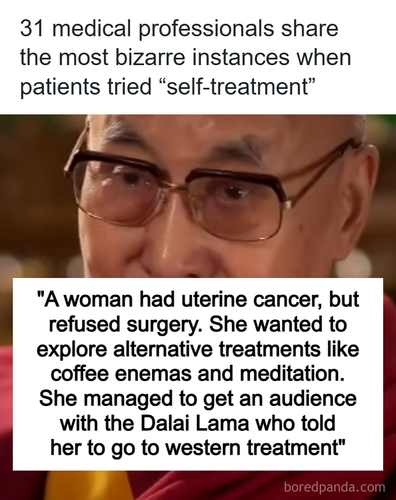Viewport: 396px width, 500px height.
Task: Click the headline line "the most bizarre instances when"
Action: (x=185, y=57)
